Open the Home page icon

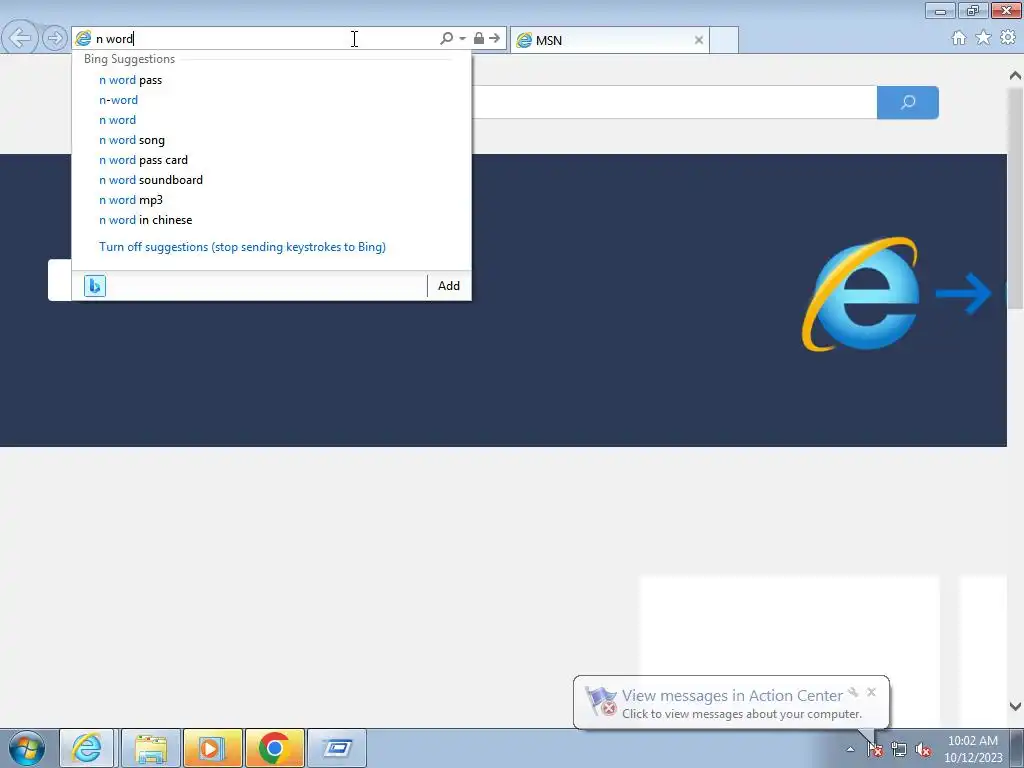[x=959, y=38]
